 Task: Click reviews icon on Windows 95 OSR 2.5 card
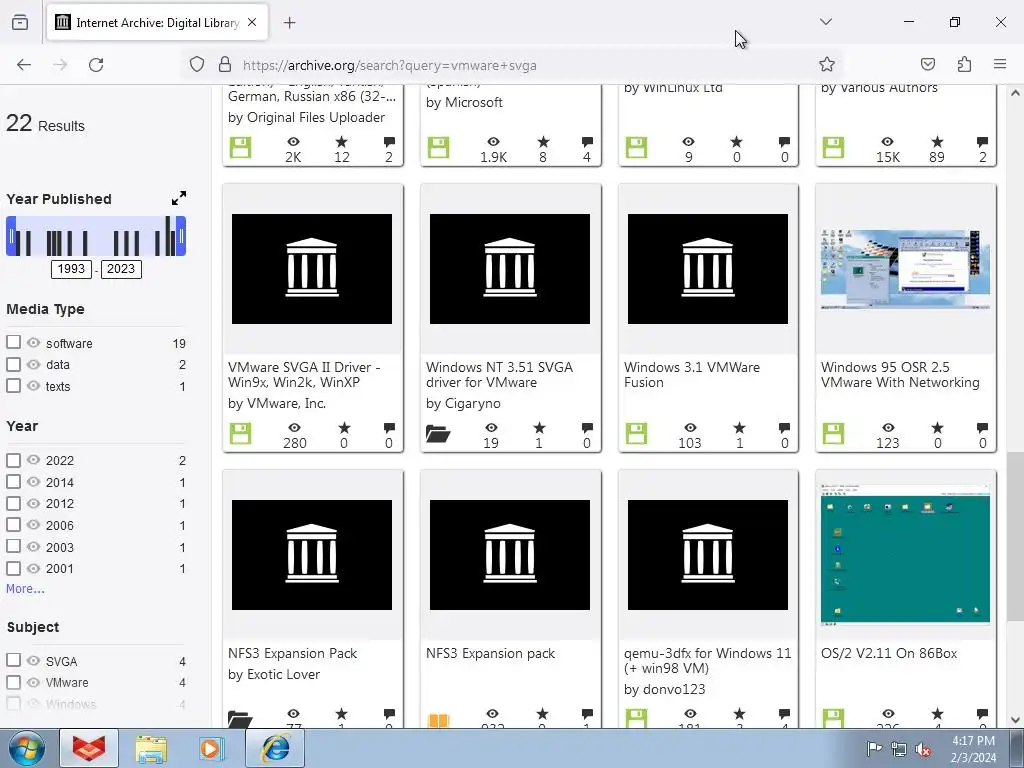coord(982,428)
